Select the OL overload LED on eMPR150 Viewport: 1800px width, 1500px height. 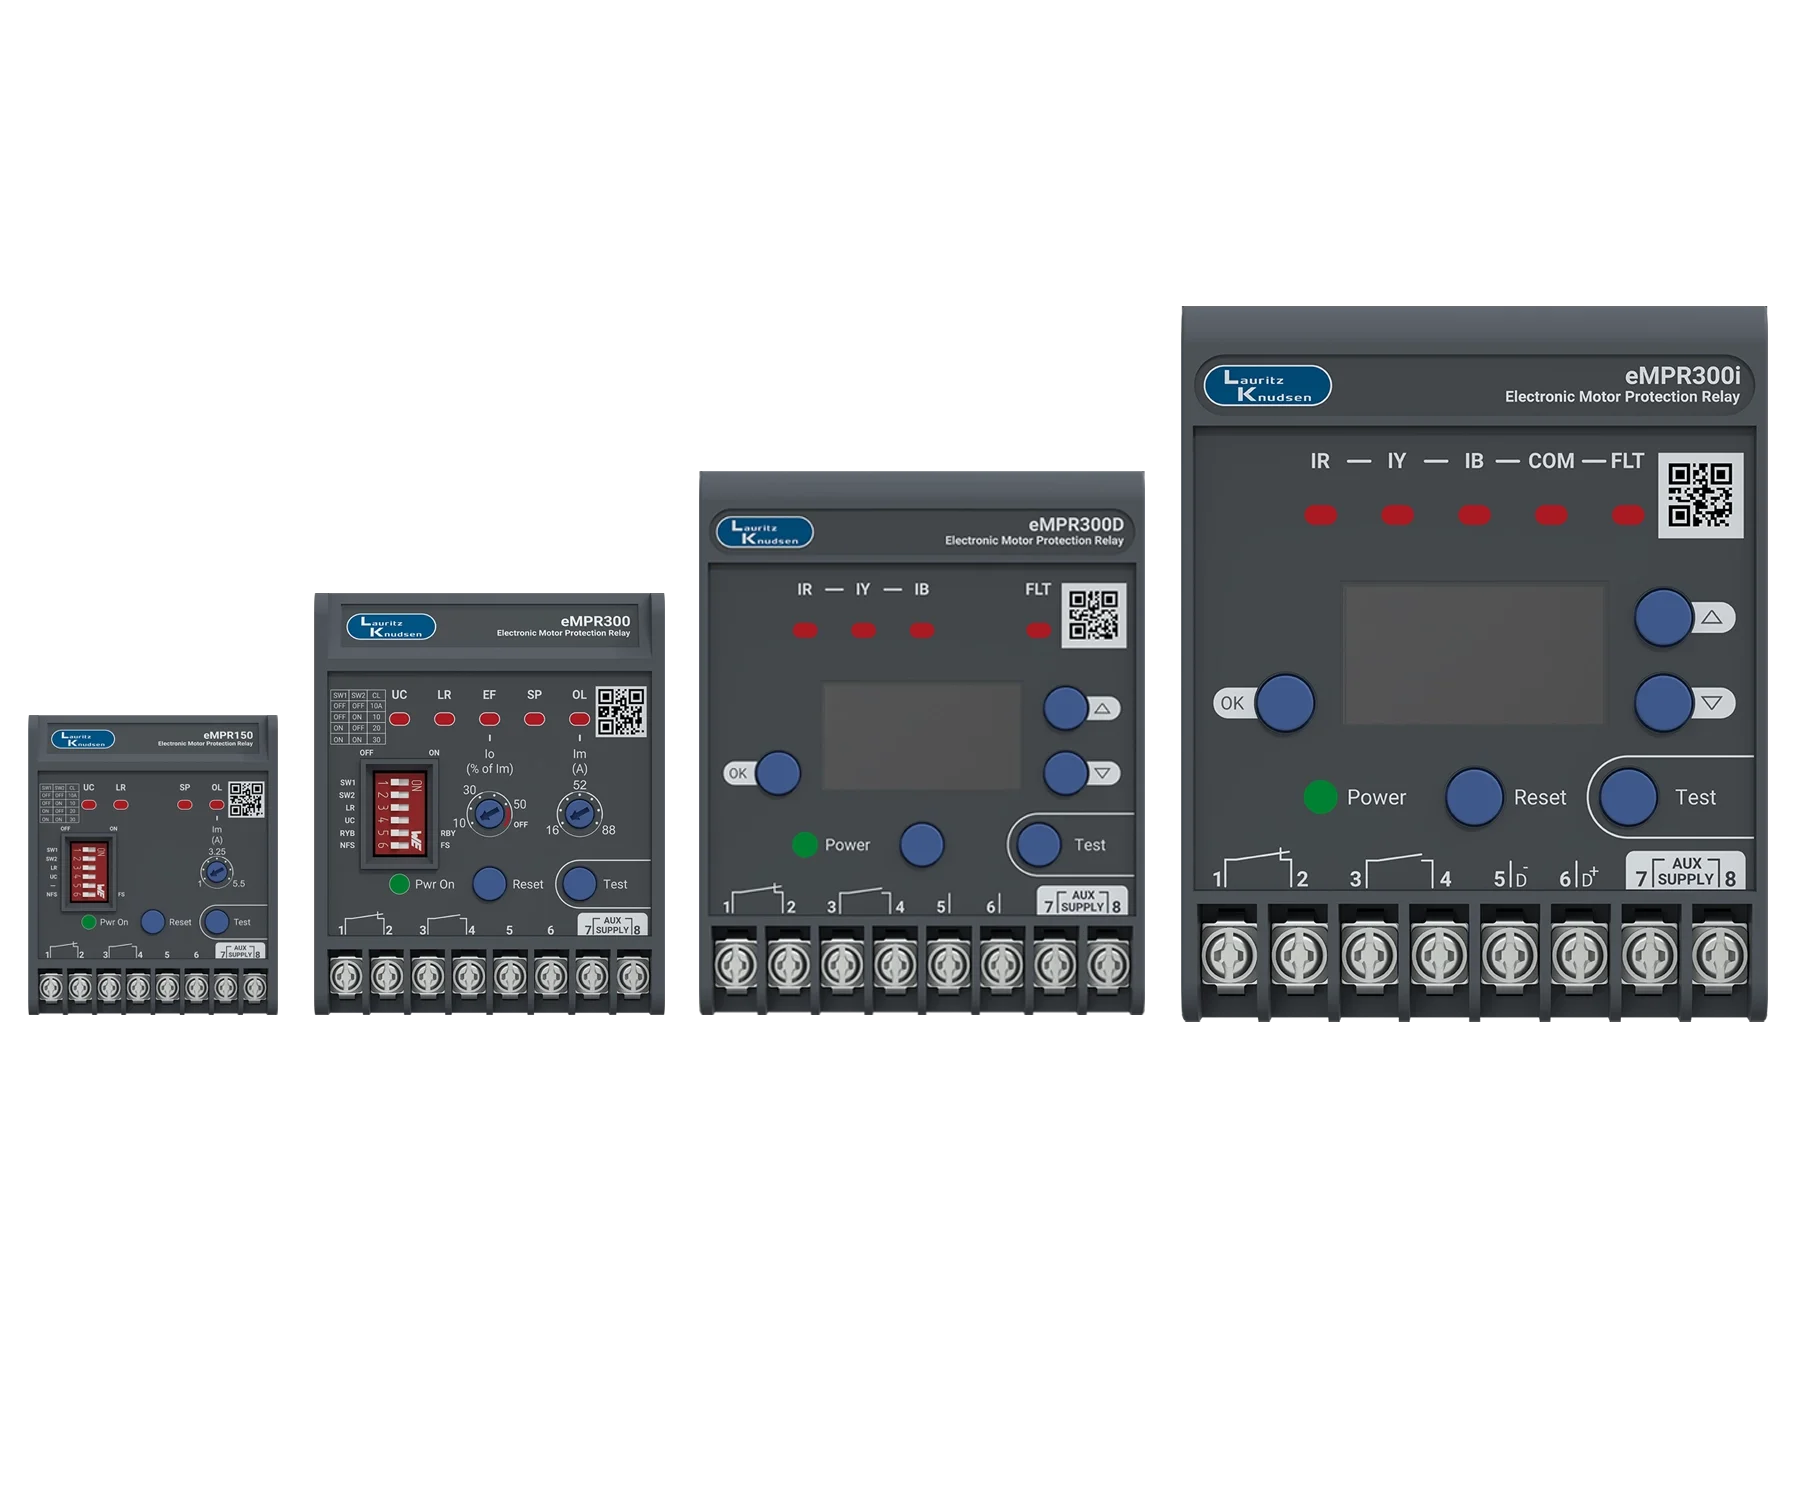point(216,805)
